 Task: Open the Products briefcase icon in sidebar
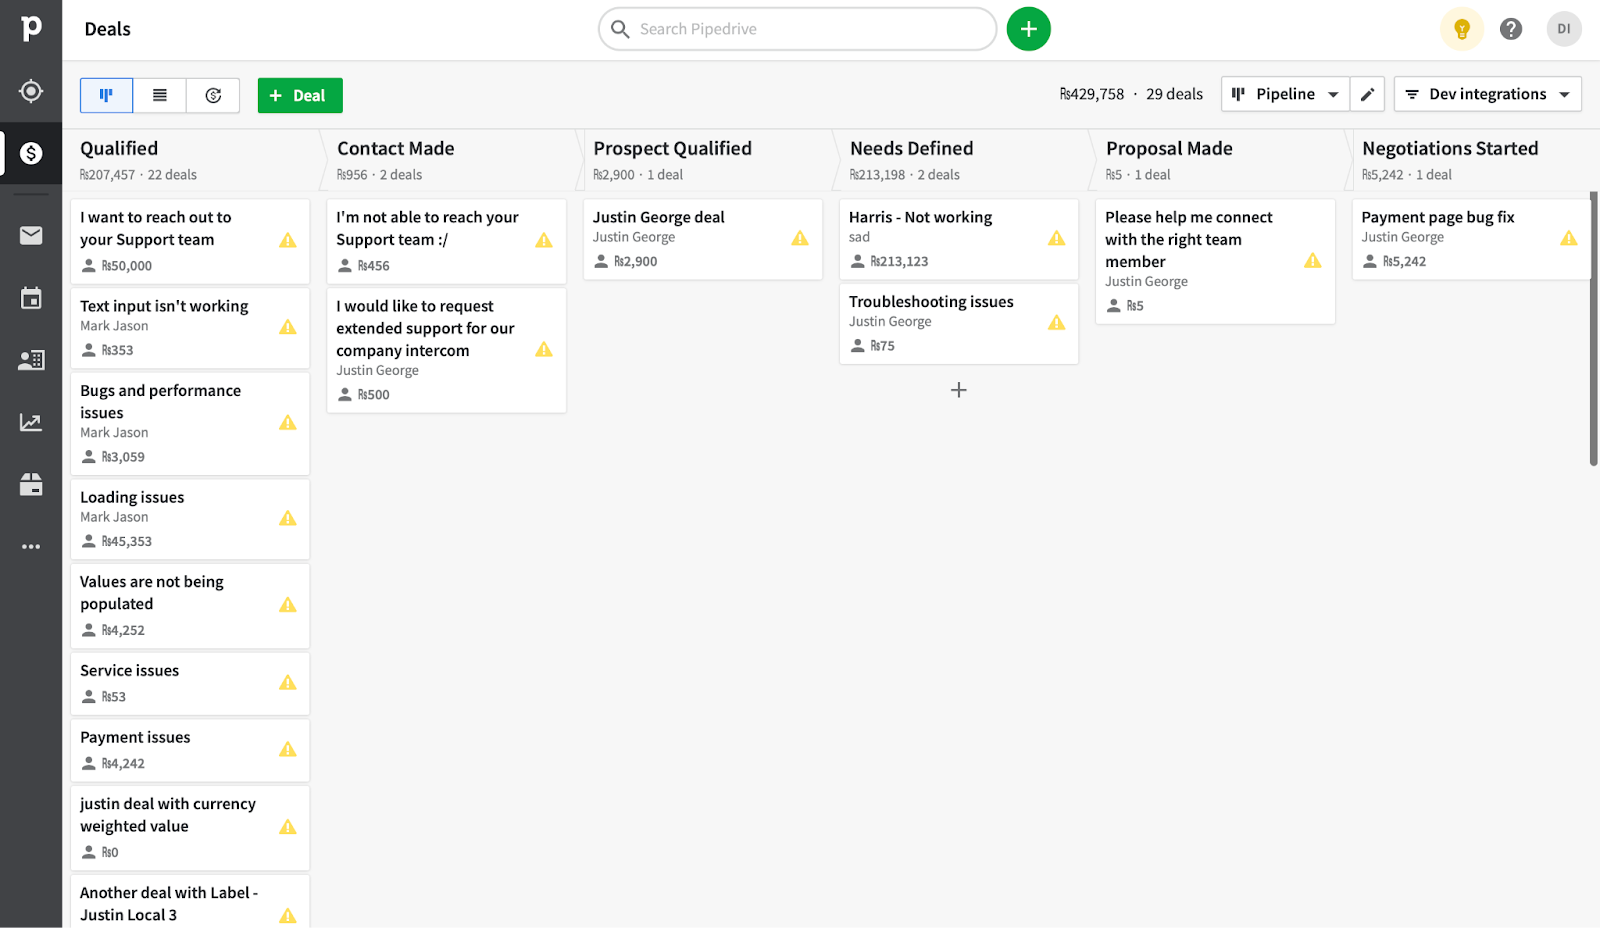[31, 485]
